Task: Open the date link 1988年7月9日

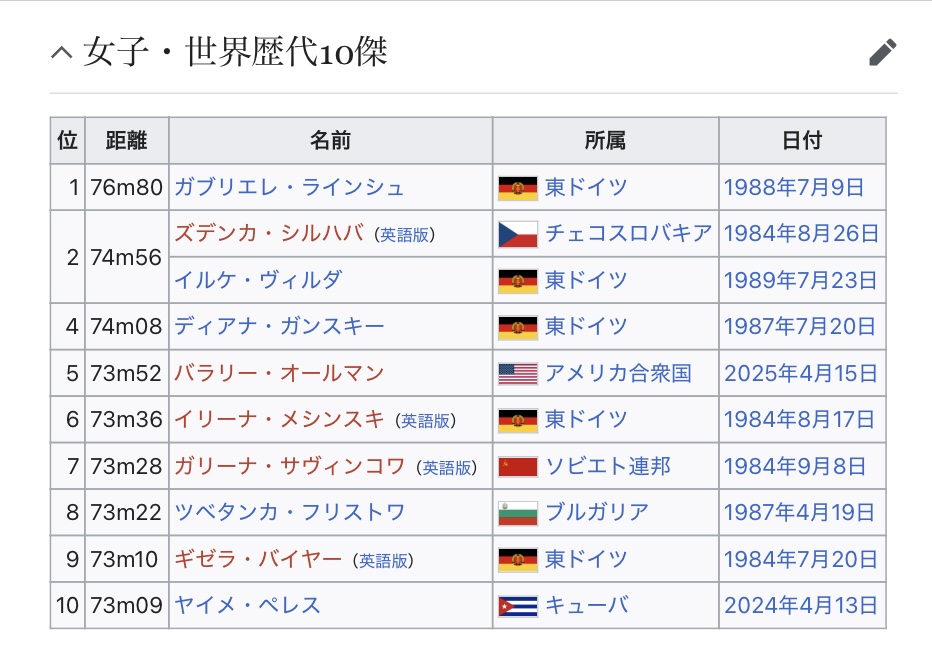Action: pos(793,187)
